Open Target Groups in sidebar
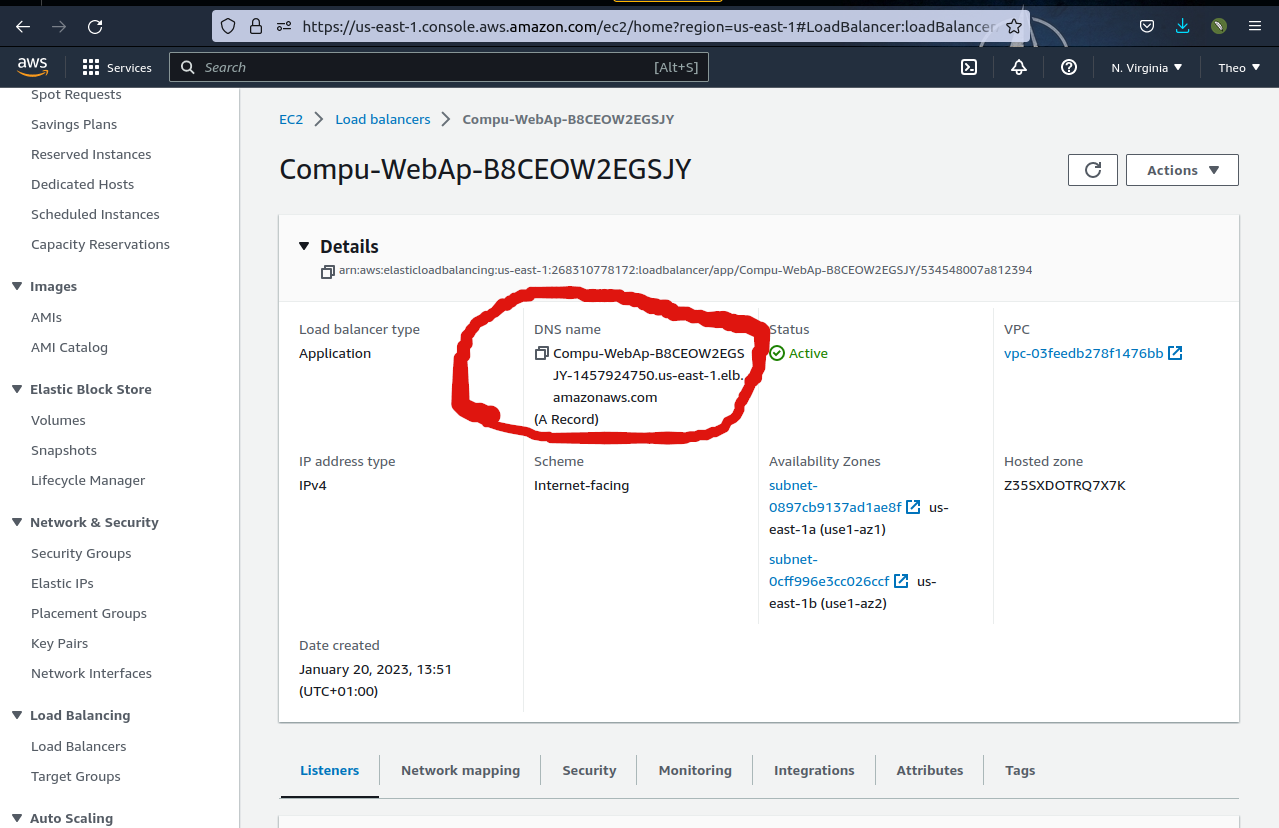This screenshot has width=1279, height=828. 75,776
